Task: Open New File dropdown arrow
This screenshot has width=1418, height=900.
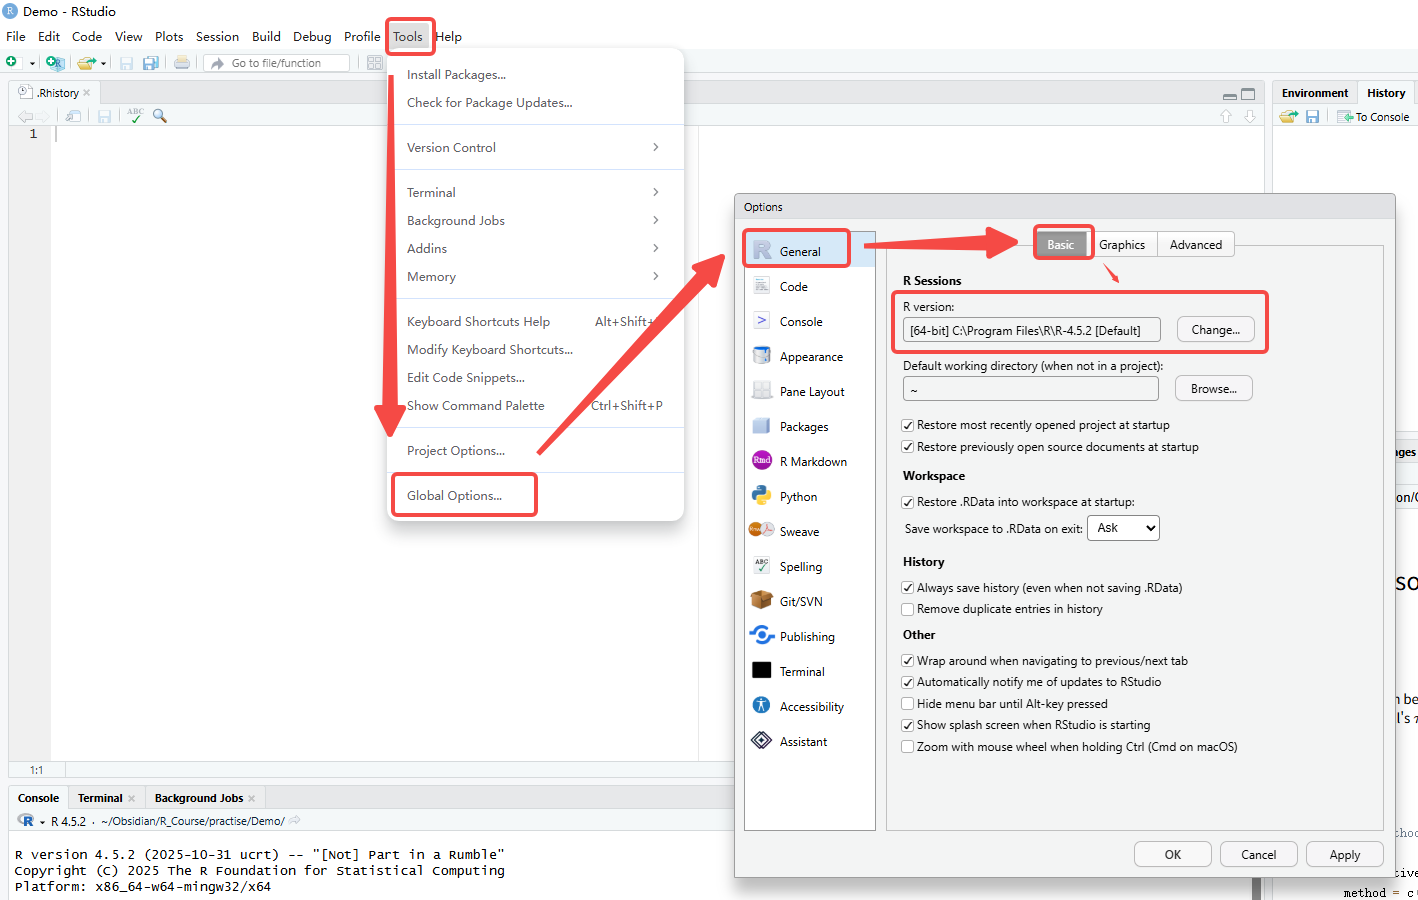Action: [32, 63]
